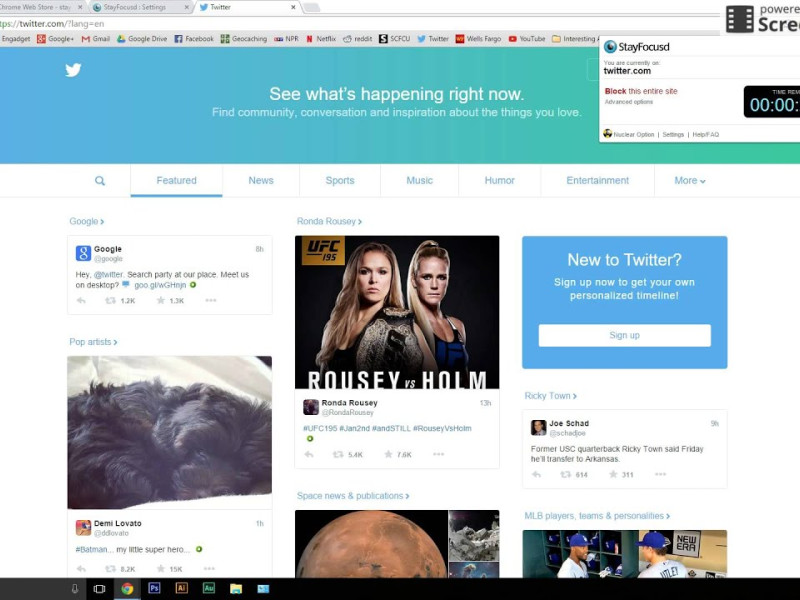Open the black dog photo

[169, 433]
